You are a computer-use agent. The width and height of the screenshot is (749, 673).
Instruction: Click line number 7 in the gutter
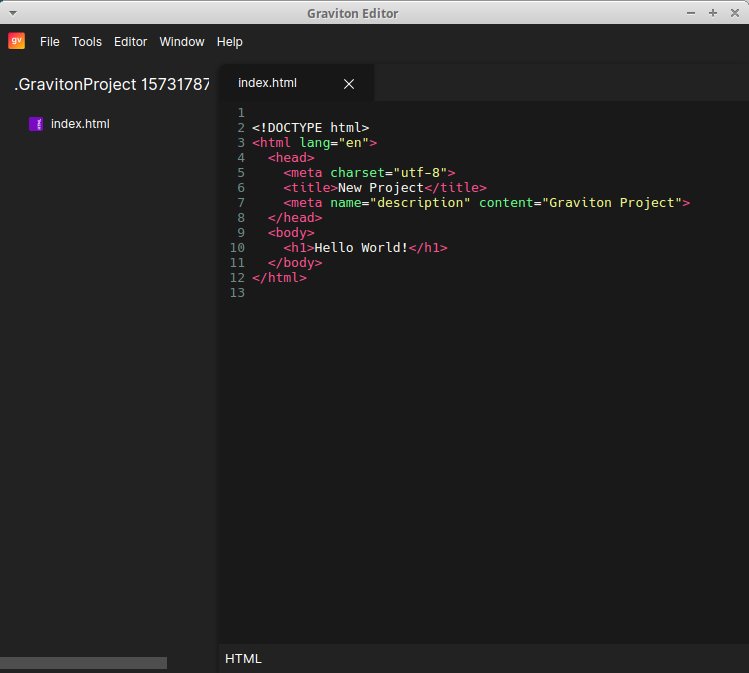click(241, 203)
